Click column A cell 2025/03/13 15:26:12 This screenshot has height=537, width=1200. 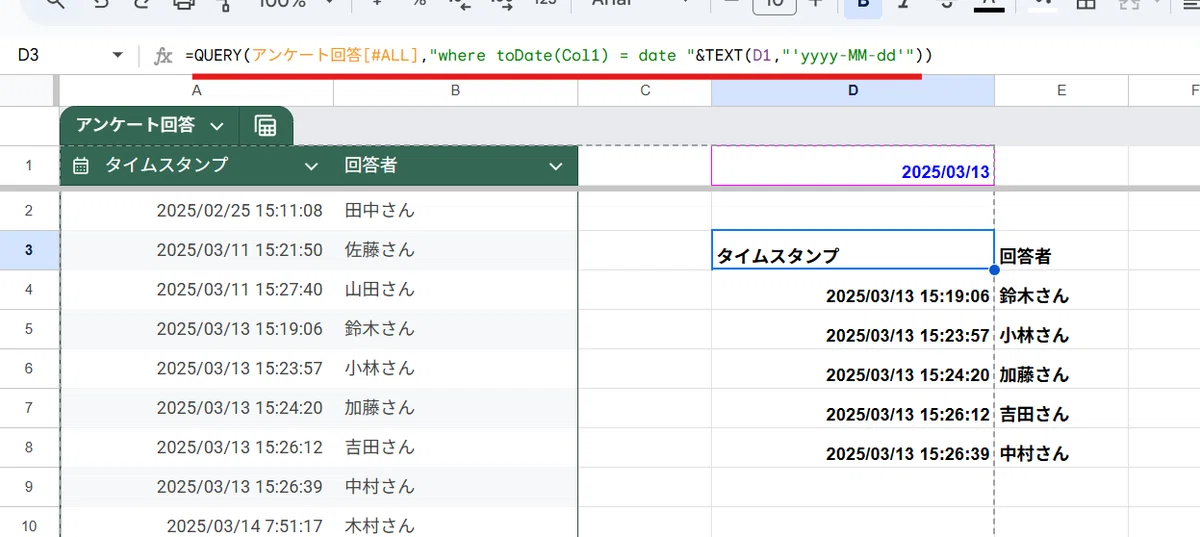tap(196, 447)
